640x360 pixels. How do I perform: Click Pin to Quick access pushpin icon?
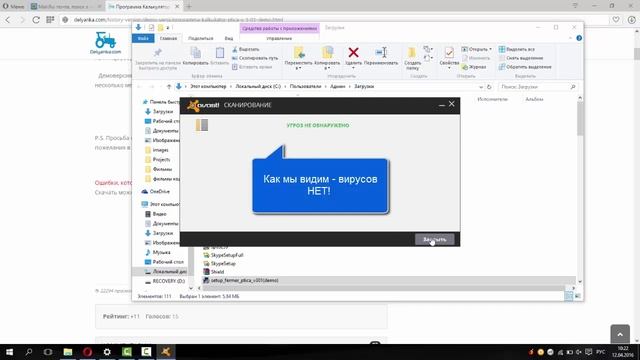tap(158, 53)
